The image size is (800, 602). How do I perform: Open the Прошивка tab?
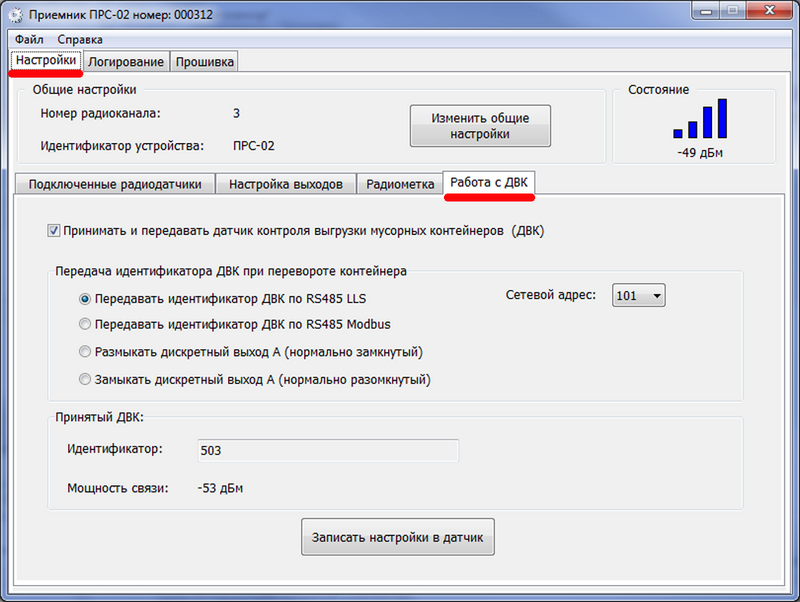[x=205, y=62]
